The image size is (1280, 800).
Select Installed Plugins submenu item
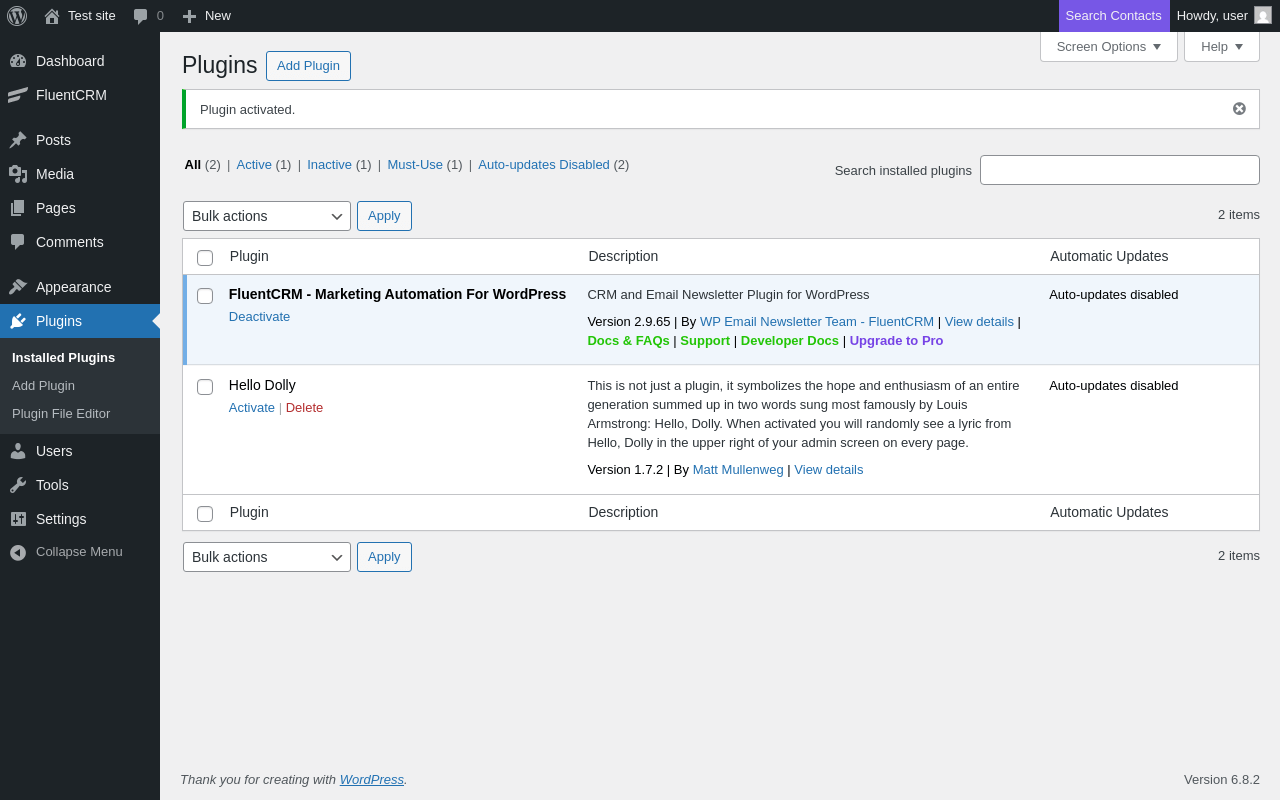click(63, 358)
